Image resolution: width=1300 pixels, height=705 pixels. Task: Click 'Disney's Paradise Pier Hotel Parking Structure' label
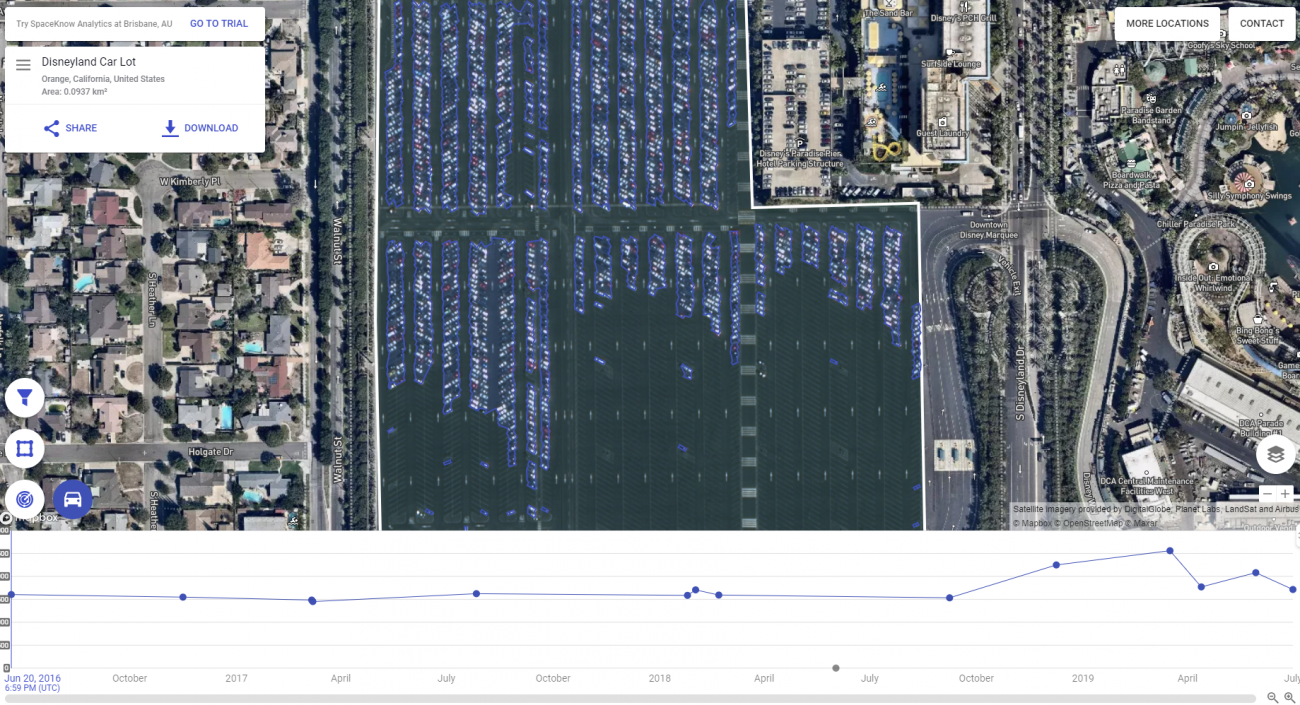point(800,158)
